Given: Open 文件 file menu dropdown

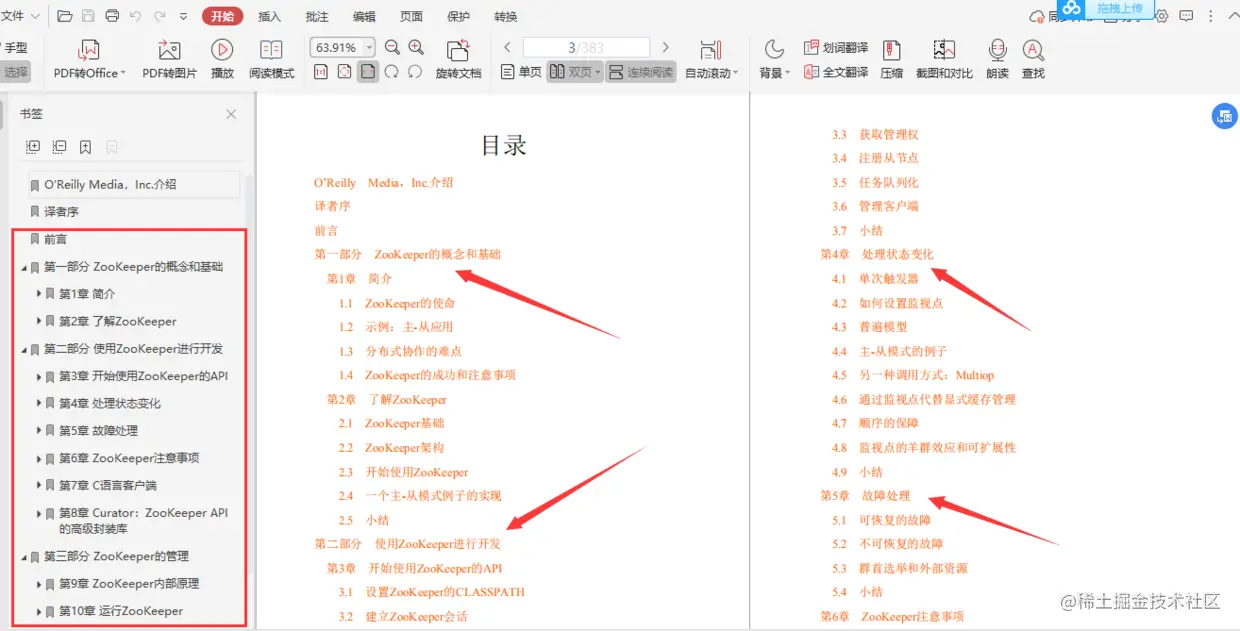Looking at the screenshot, I should 20,16.
